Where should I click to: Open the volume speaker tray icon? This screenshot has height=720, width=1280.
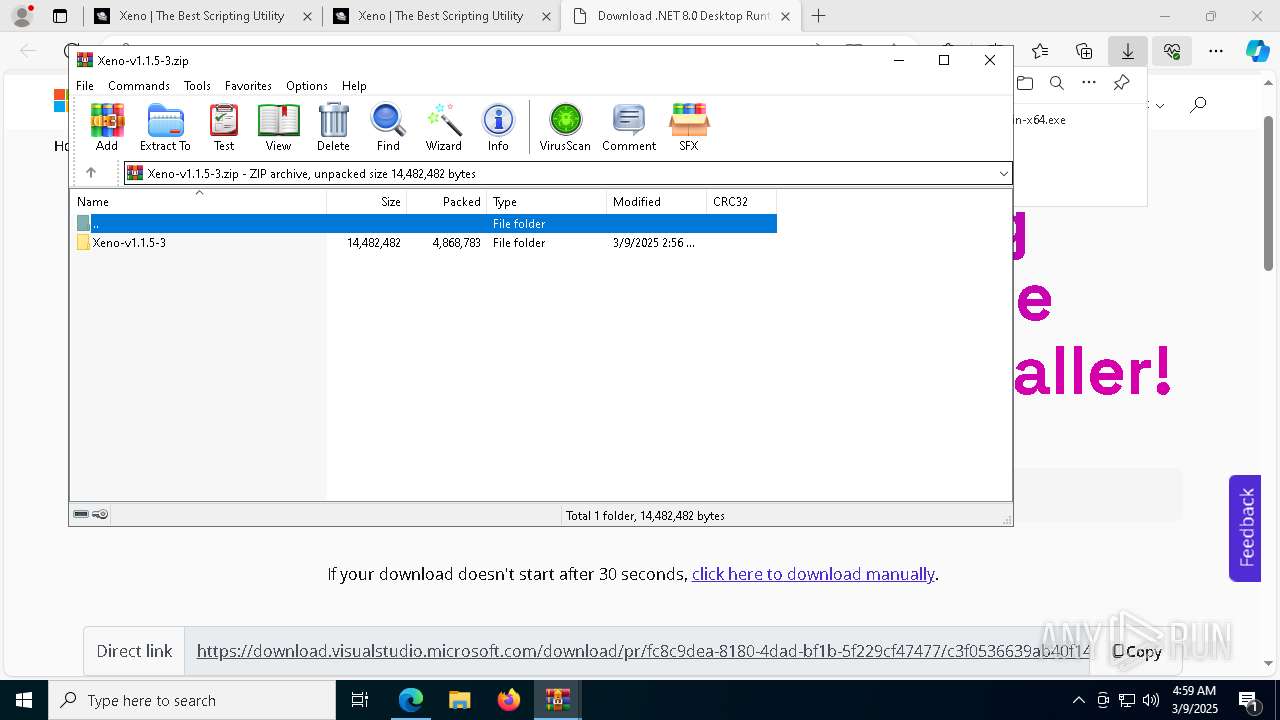(x=1151, y=700)
